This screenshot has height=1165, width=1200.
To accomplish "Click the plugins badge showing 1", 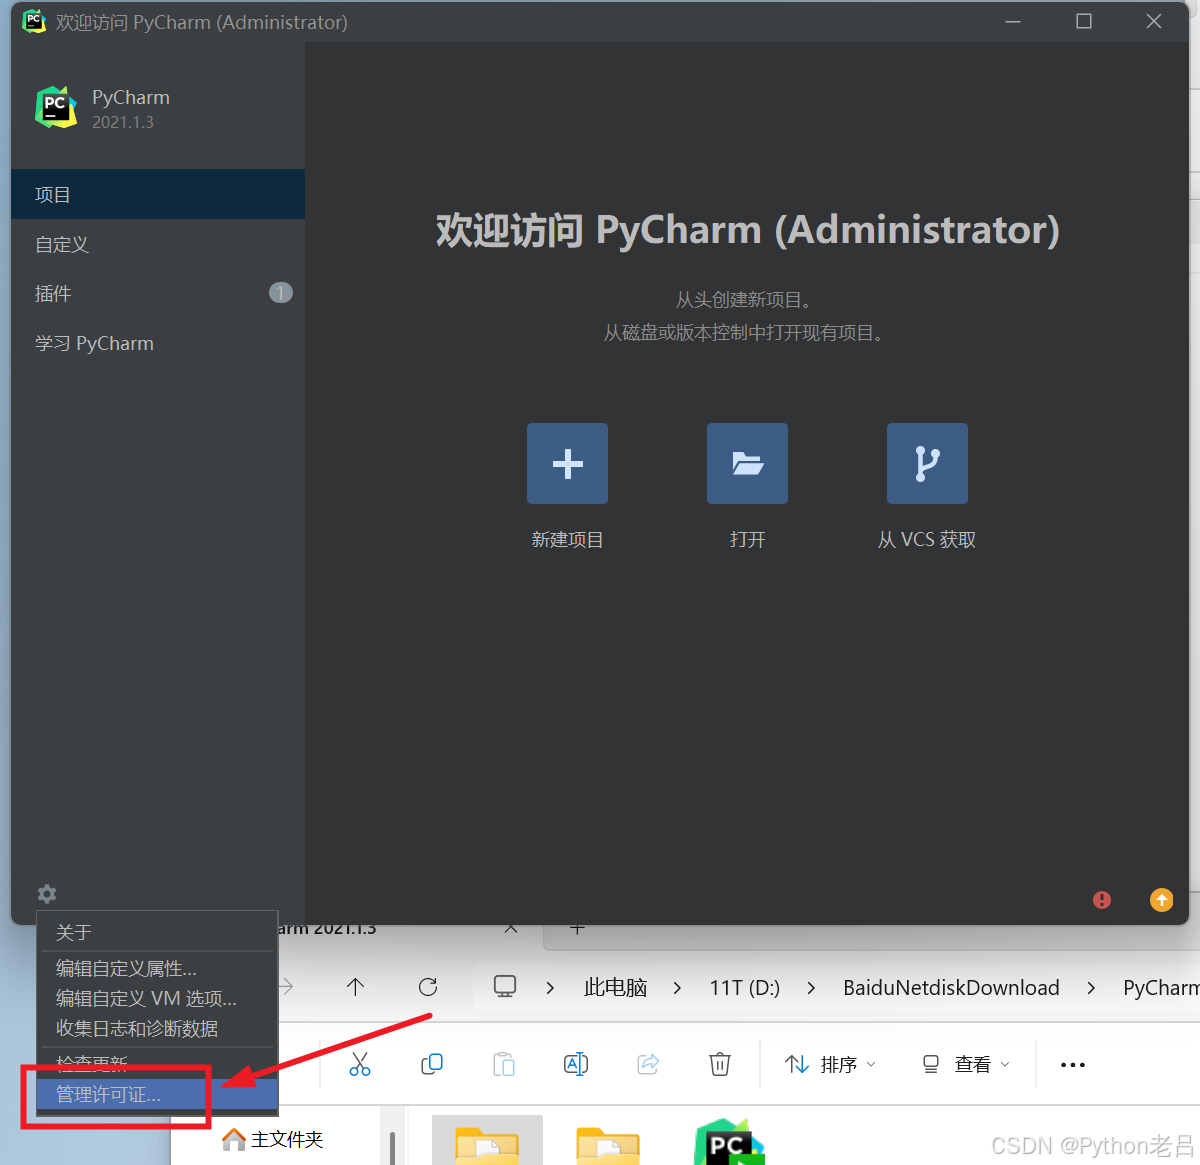I will pos(281,293).
